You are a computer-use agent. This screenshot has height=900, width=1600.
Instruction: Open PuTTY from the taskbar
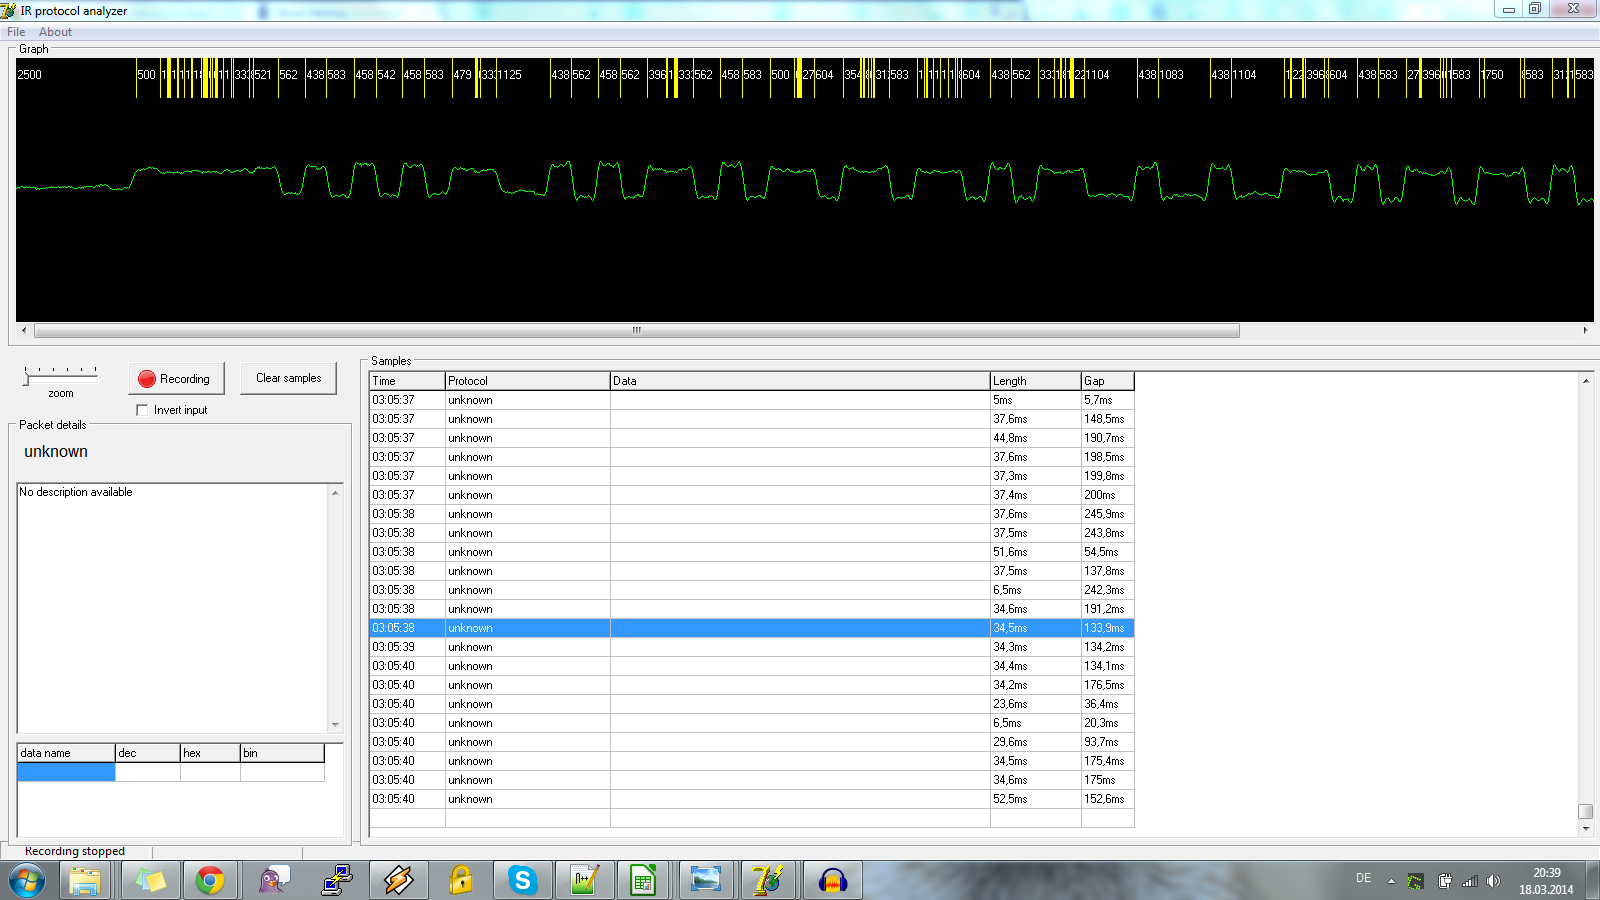coord(337,880)
